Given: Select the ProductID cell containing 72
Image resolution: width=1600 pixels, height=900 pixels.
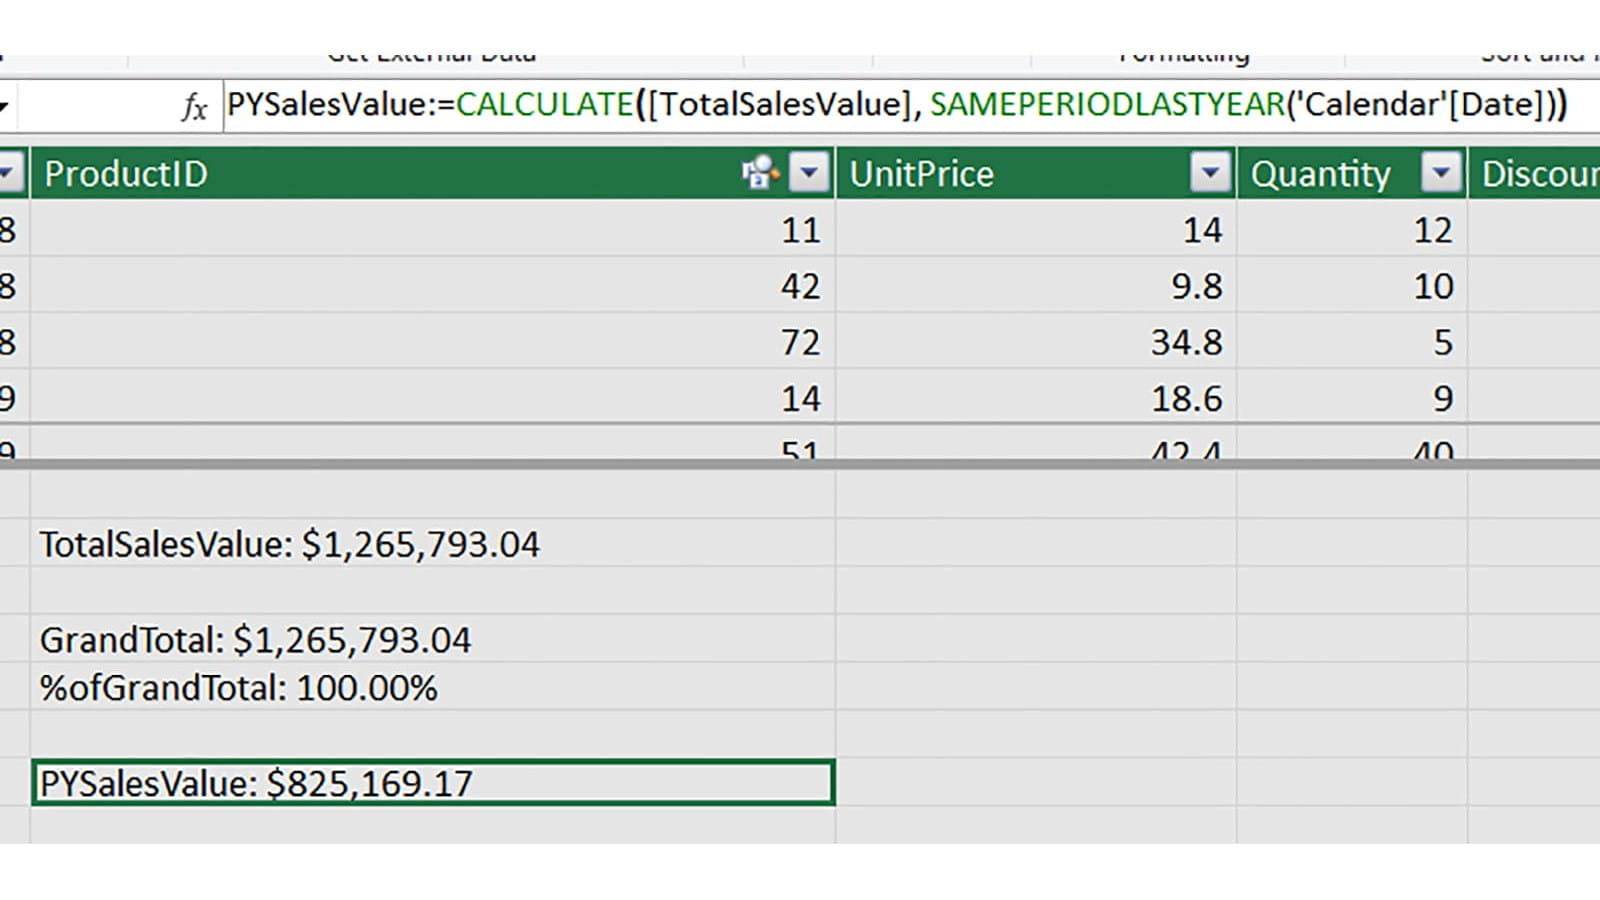Looking at the screenshot, I should pyautogui.click(x=432, y=343).
